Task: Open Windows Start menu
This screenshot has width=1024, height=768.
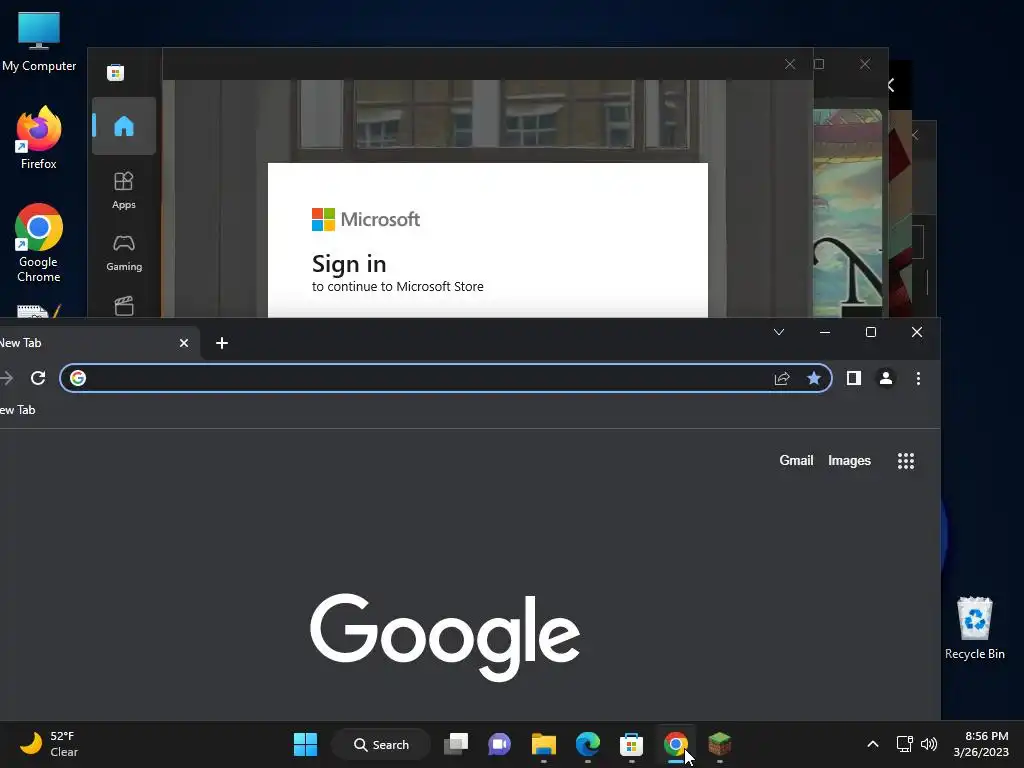Action: (305, 744)
